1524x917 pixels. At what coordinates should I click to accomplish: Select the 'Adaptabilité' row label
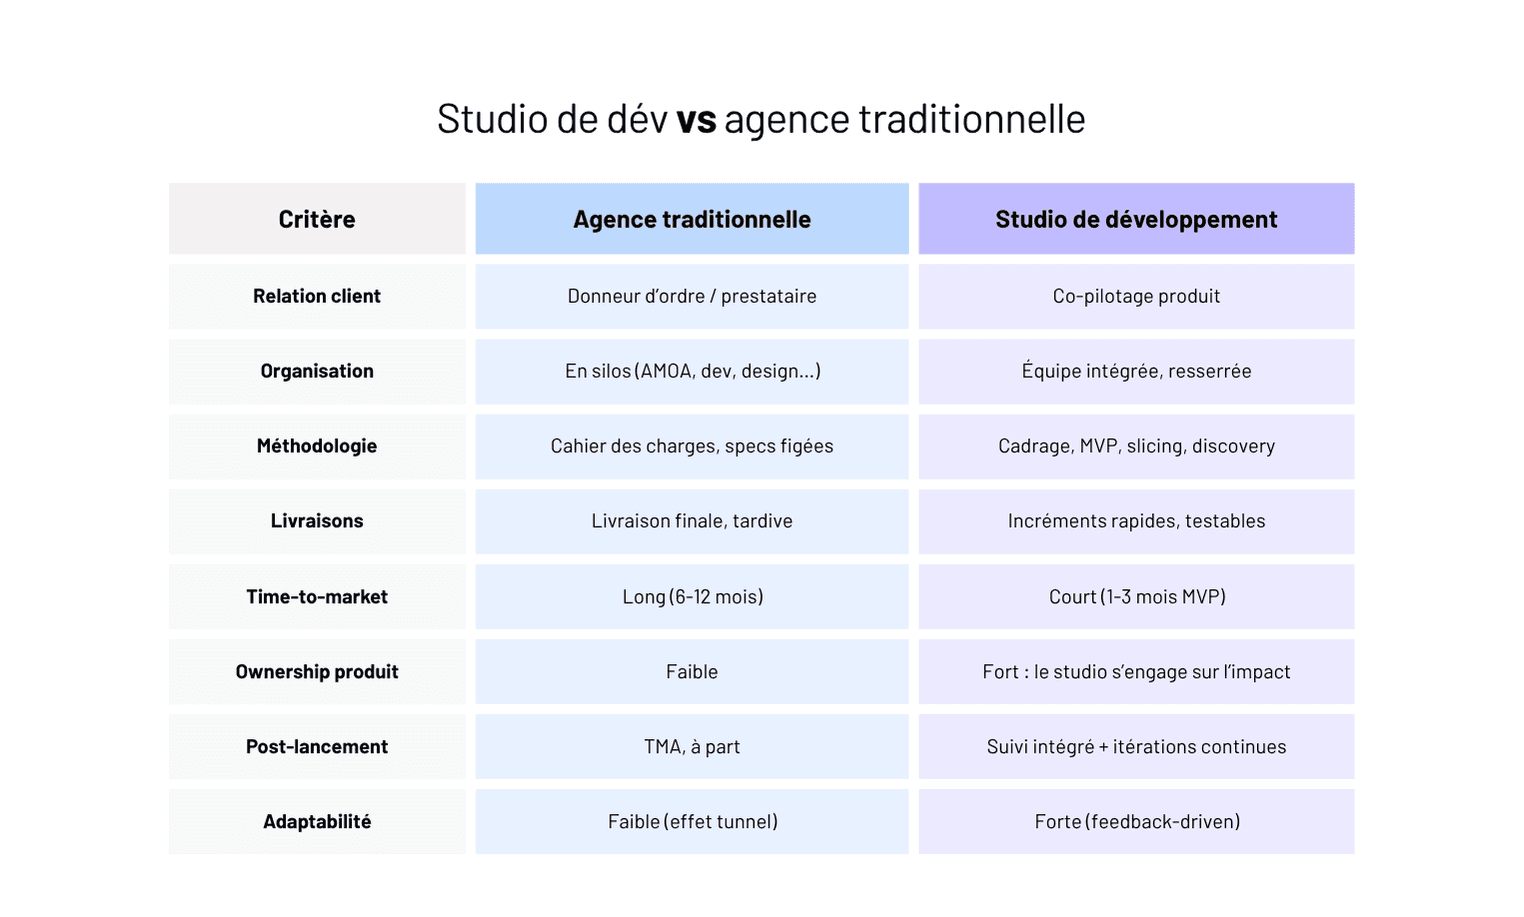click(x=316, y=821)
